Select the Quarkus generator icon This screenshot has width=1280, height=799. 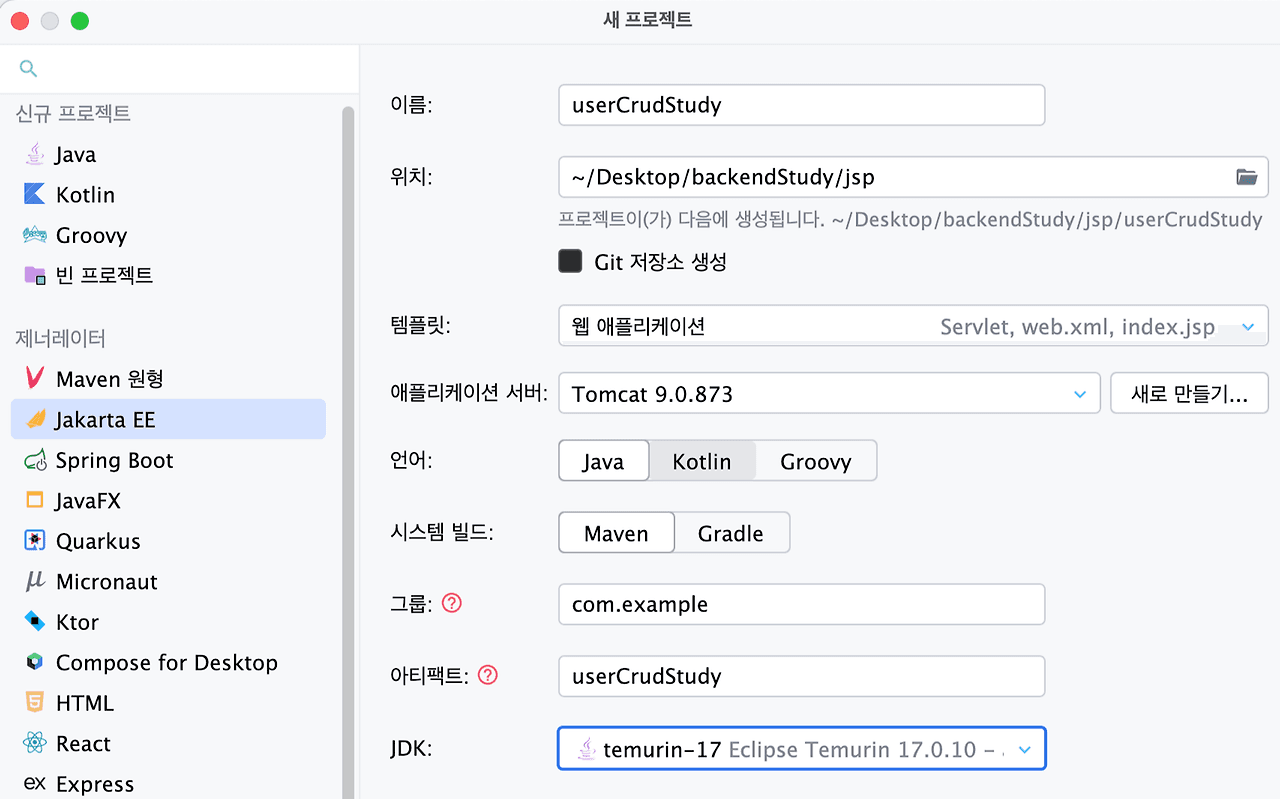click(x=35, y=541)
